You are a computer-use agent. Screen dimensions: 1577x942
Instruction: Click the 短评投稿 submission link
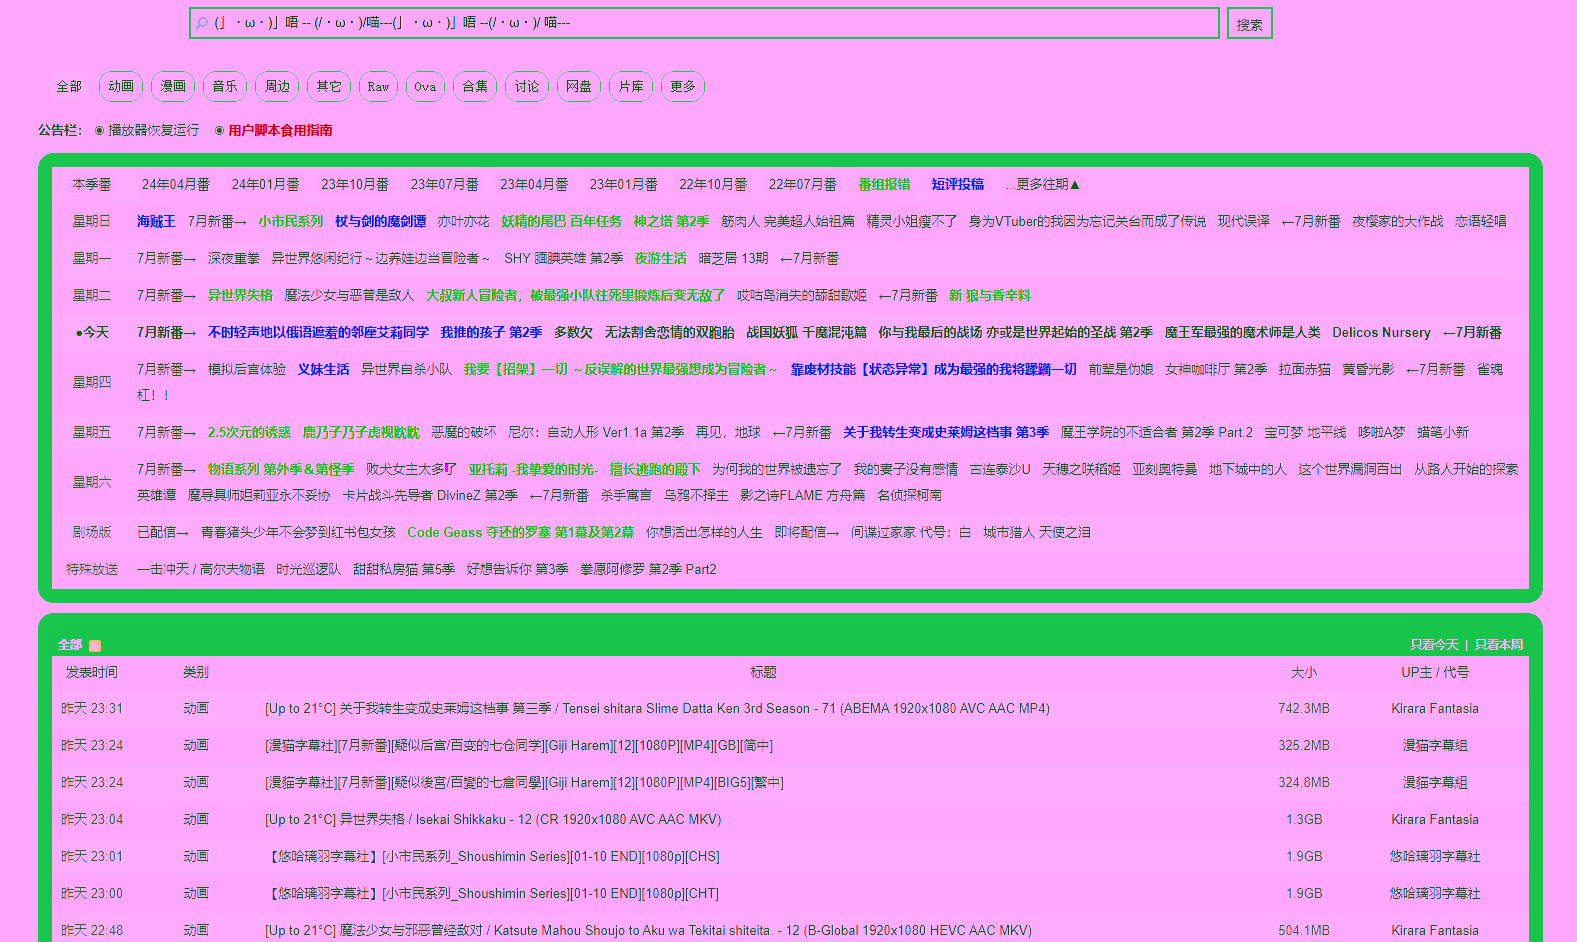tap(958, 185)
